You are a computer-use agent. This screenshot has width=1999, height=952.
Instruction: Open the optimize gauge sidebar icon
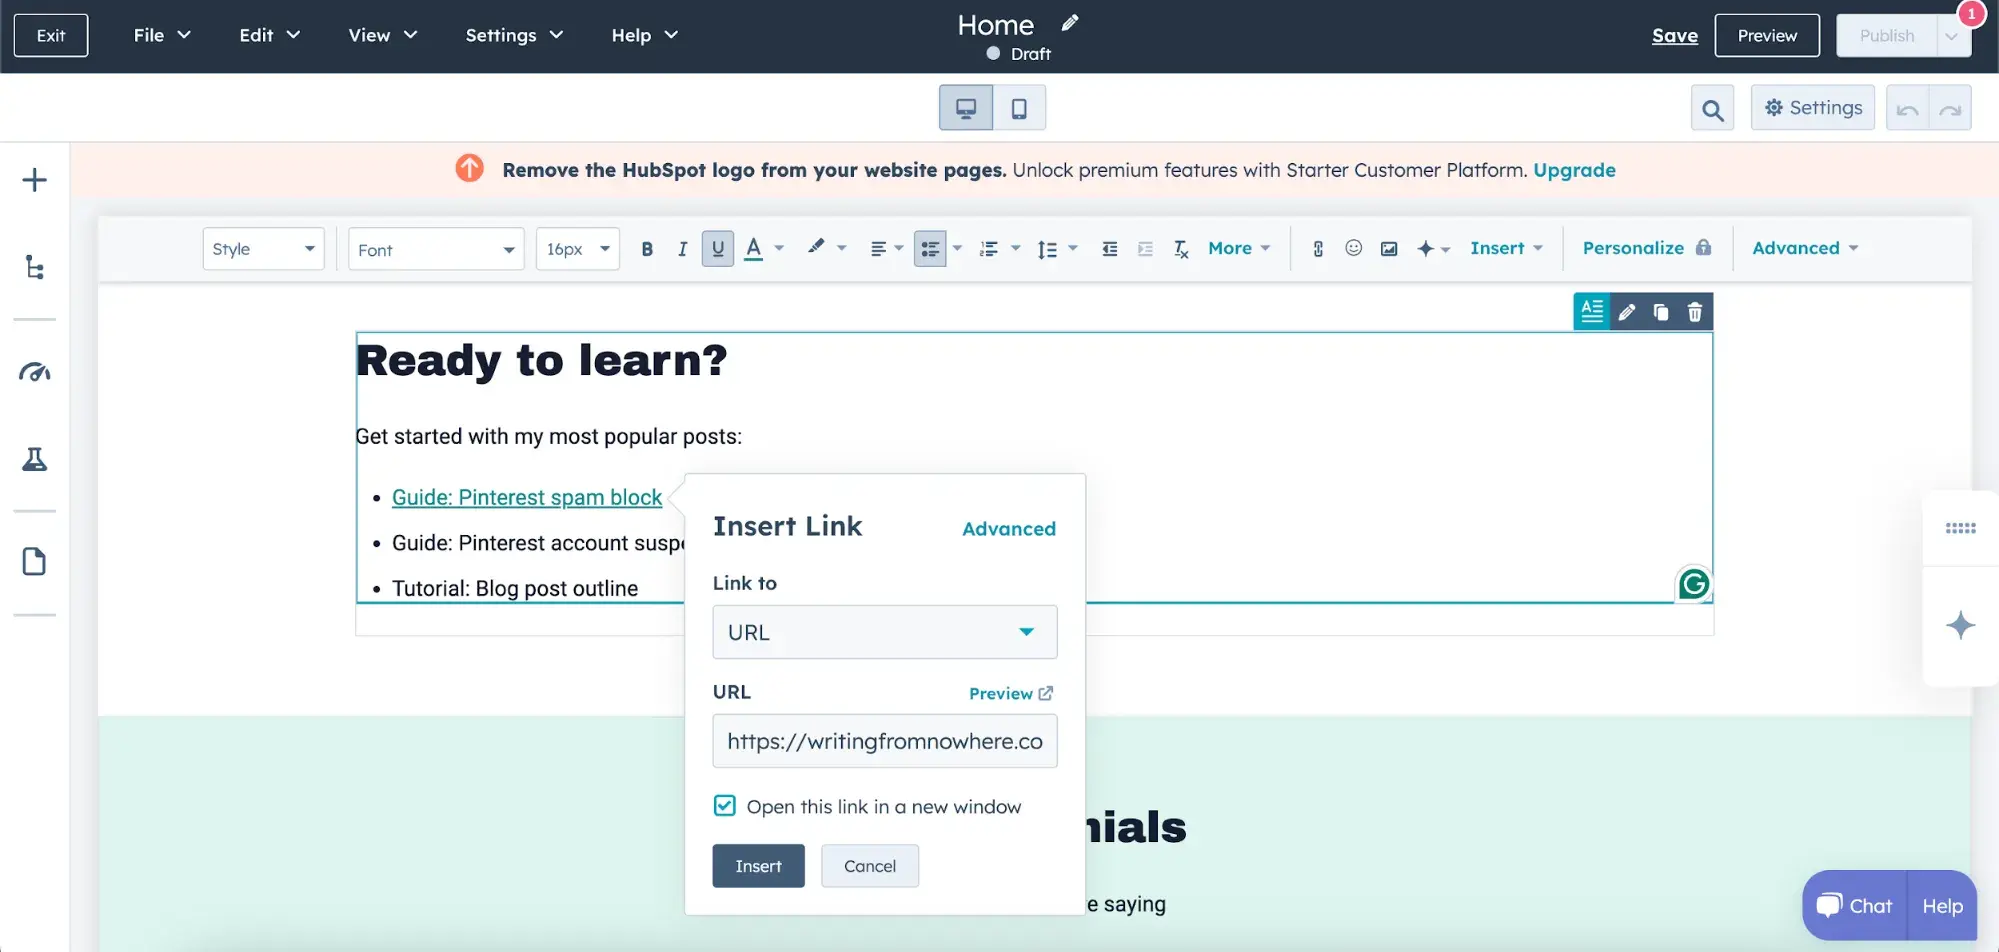34,372
